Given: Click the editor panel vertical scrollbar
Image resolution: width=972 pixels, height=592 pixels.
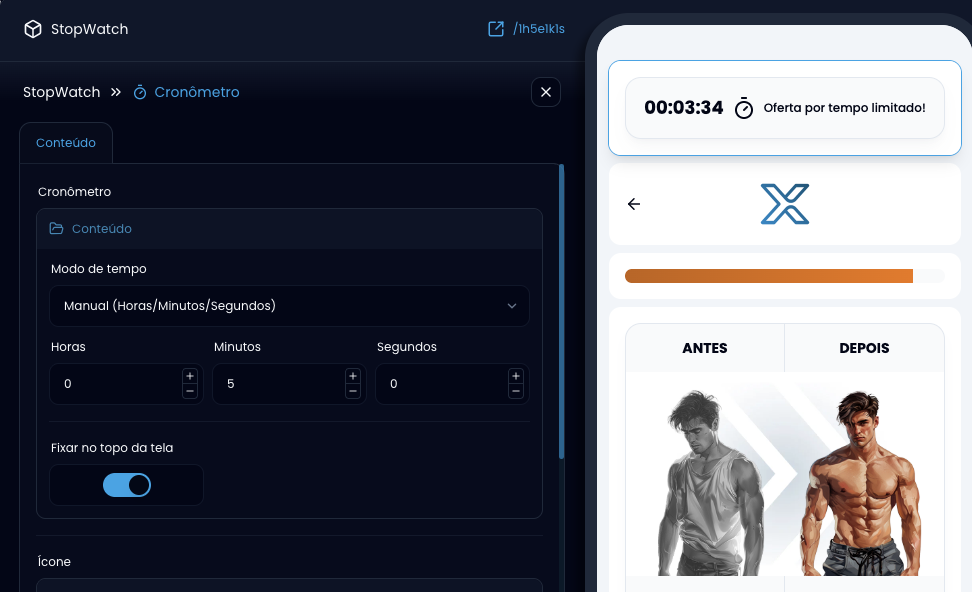Looking at the screenshot, I should (562, 311).
